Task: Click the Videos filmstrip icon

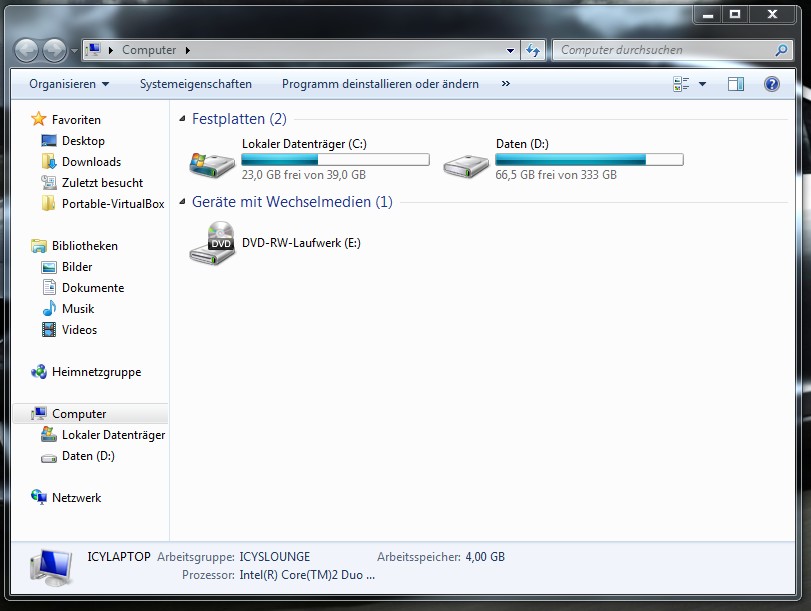Action: pyautogui.click(x=49, y=330)
